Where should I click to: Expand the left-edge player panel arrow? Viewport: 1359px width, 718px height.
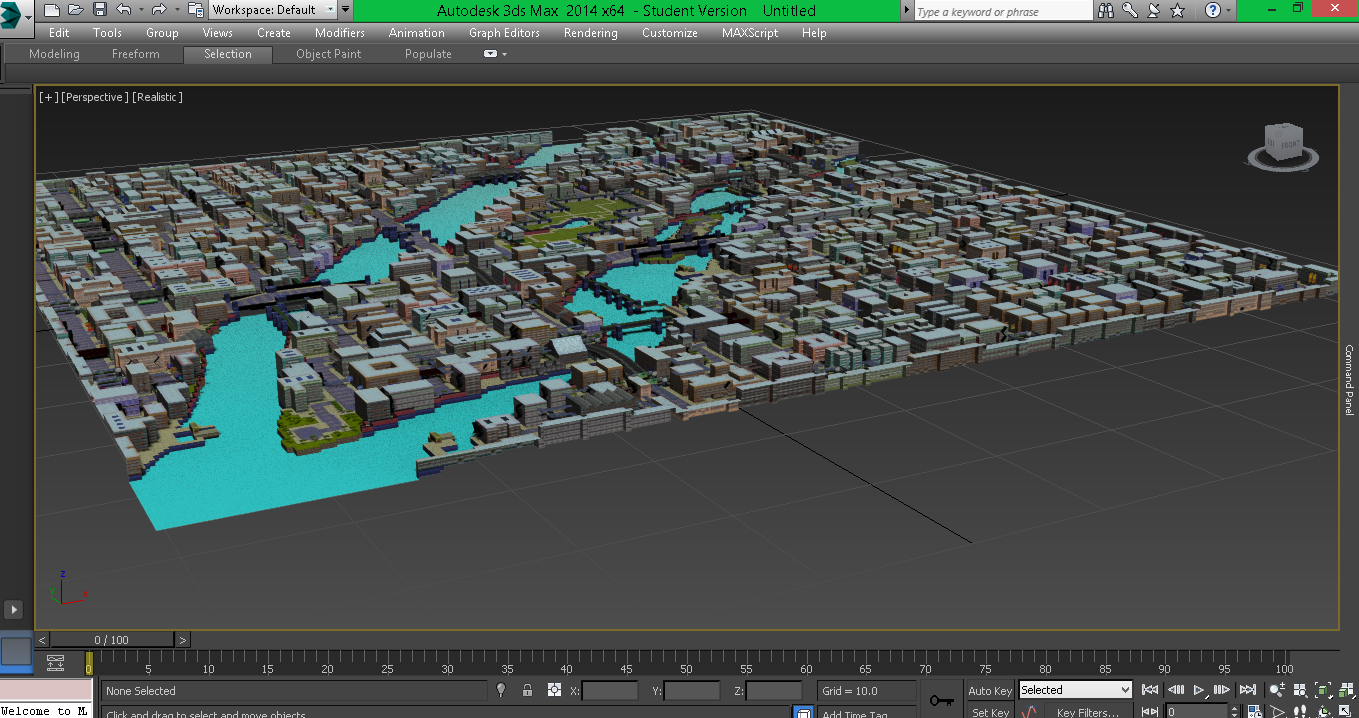14,609
